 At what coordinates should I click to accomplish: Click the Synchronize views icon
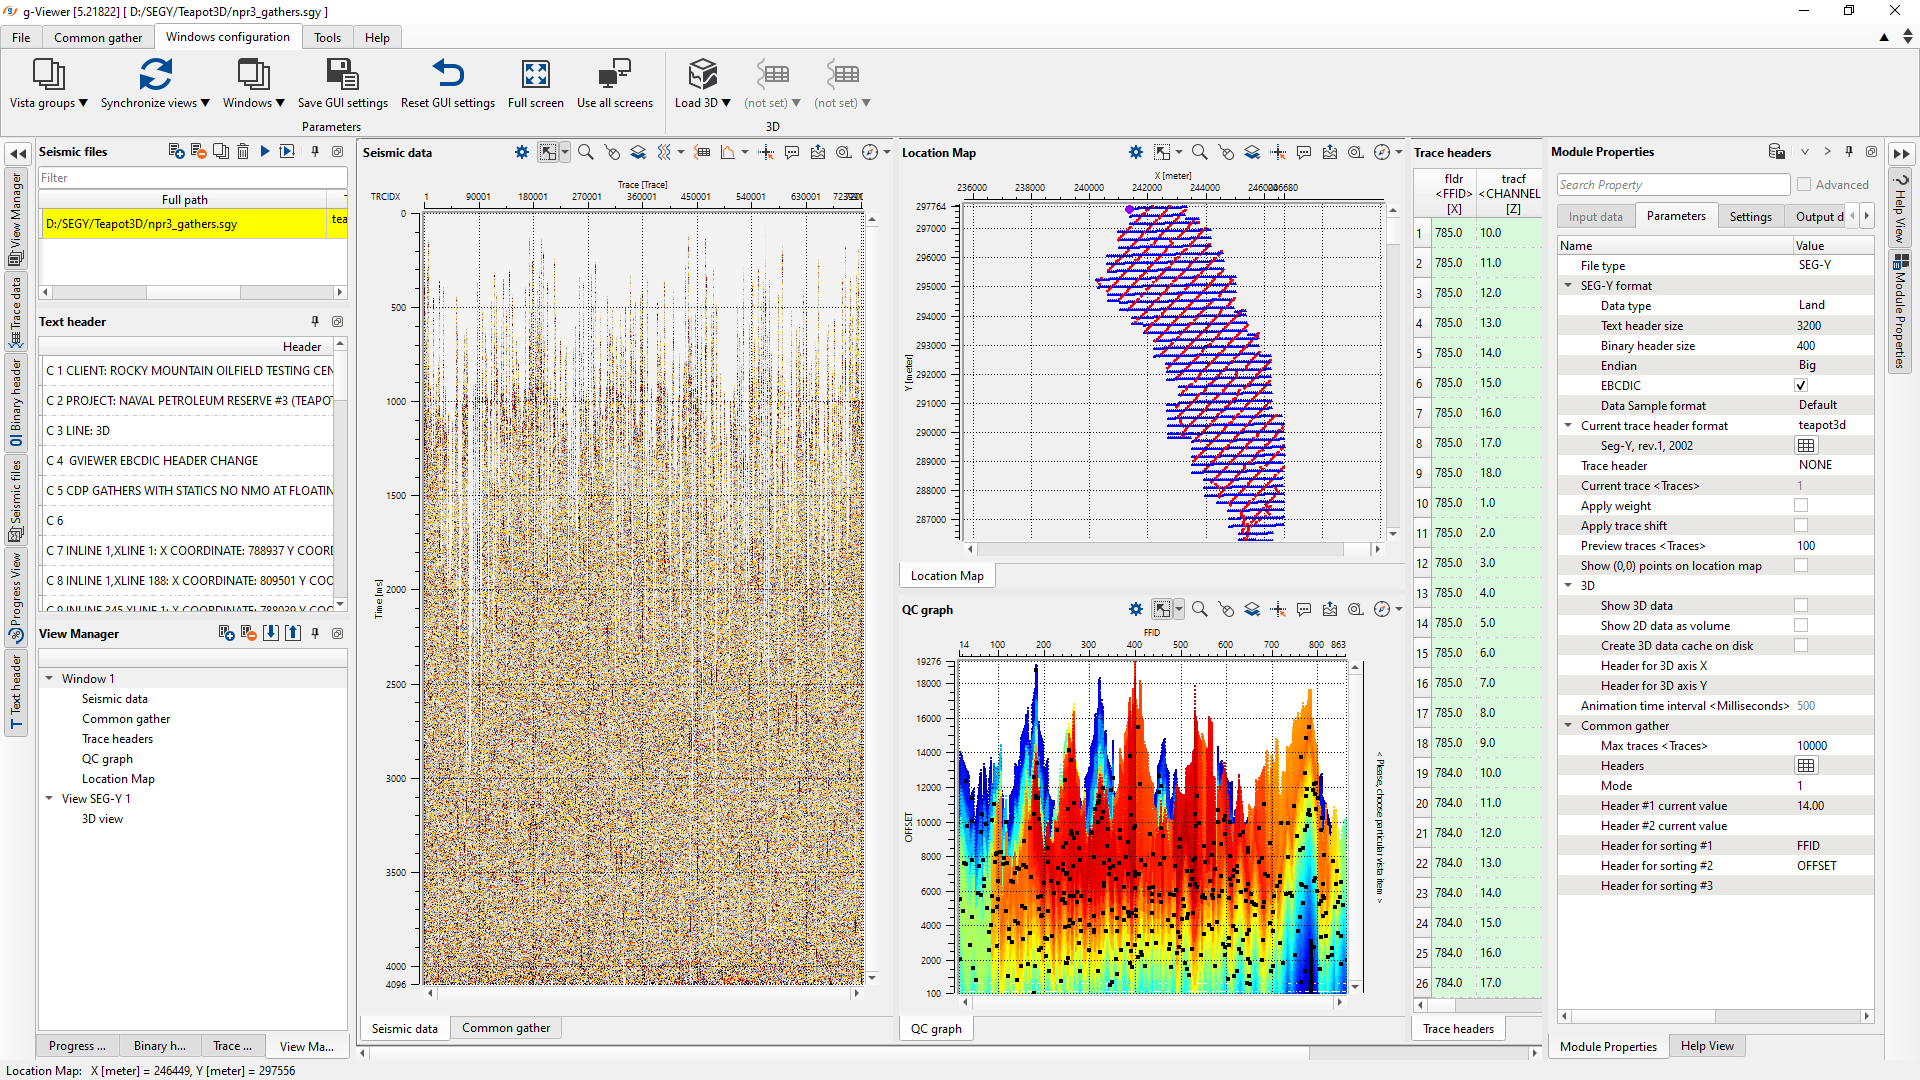click(x=155, y=75)
